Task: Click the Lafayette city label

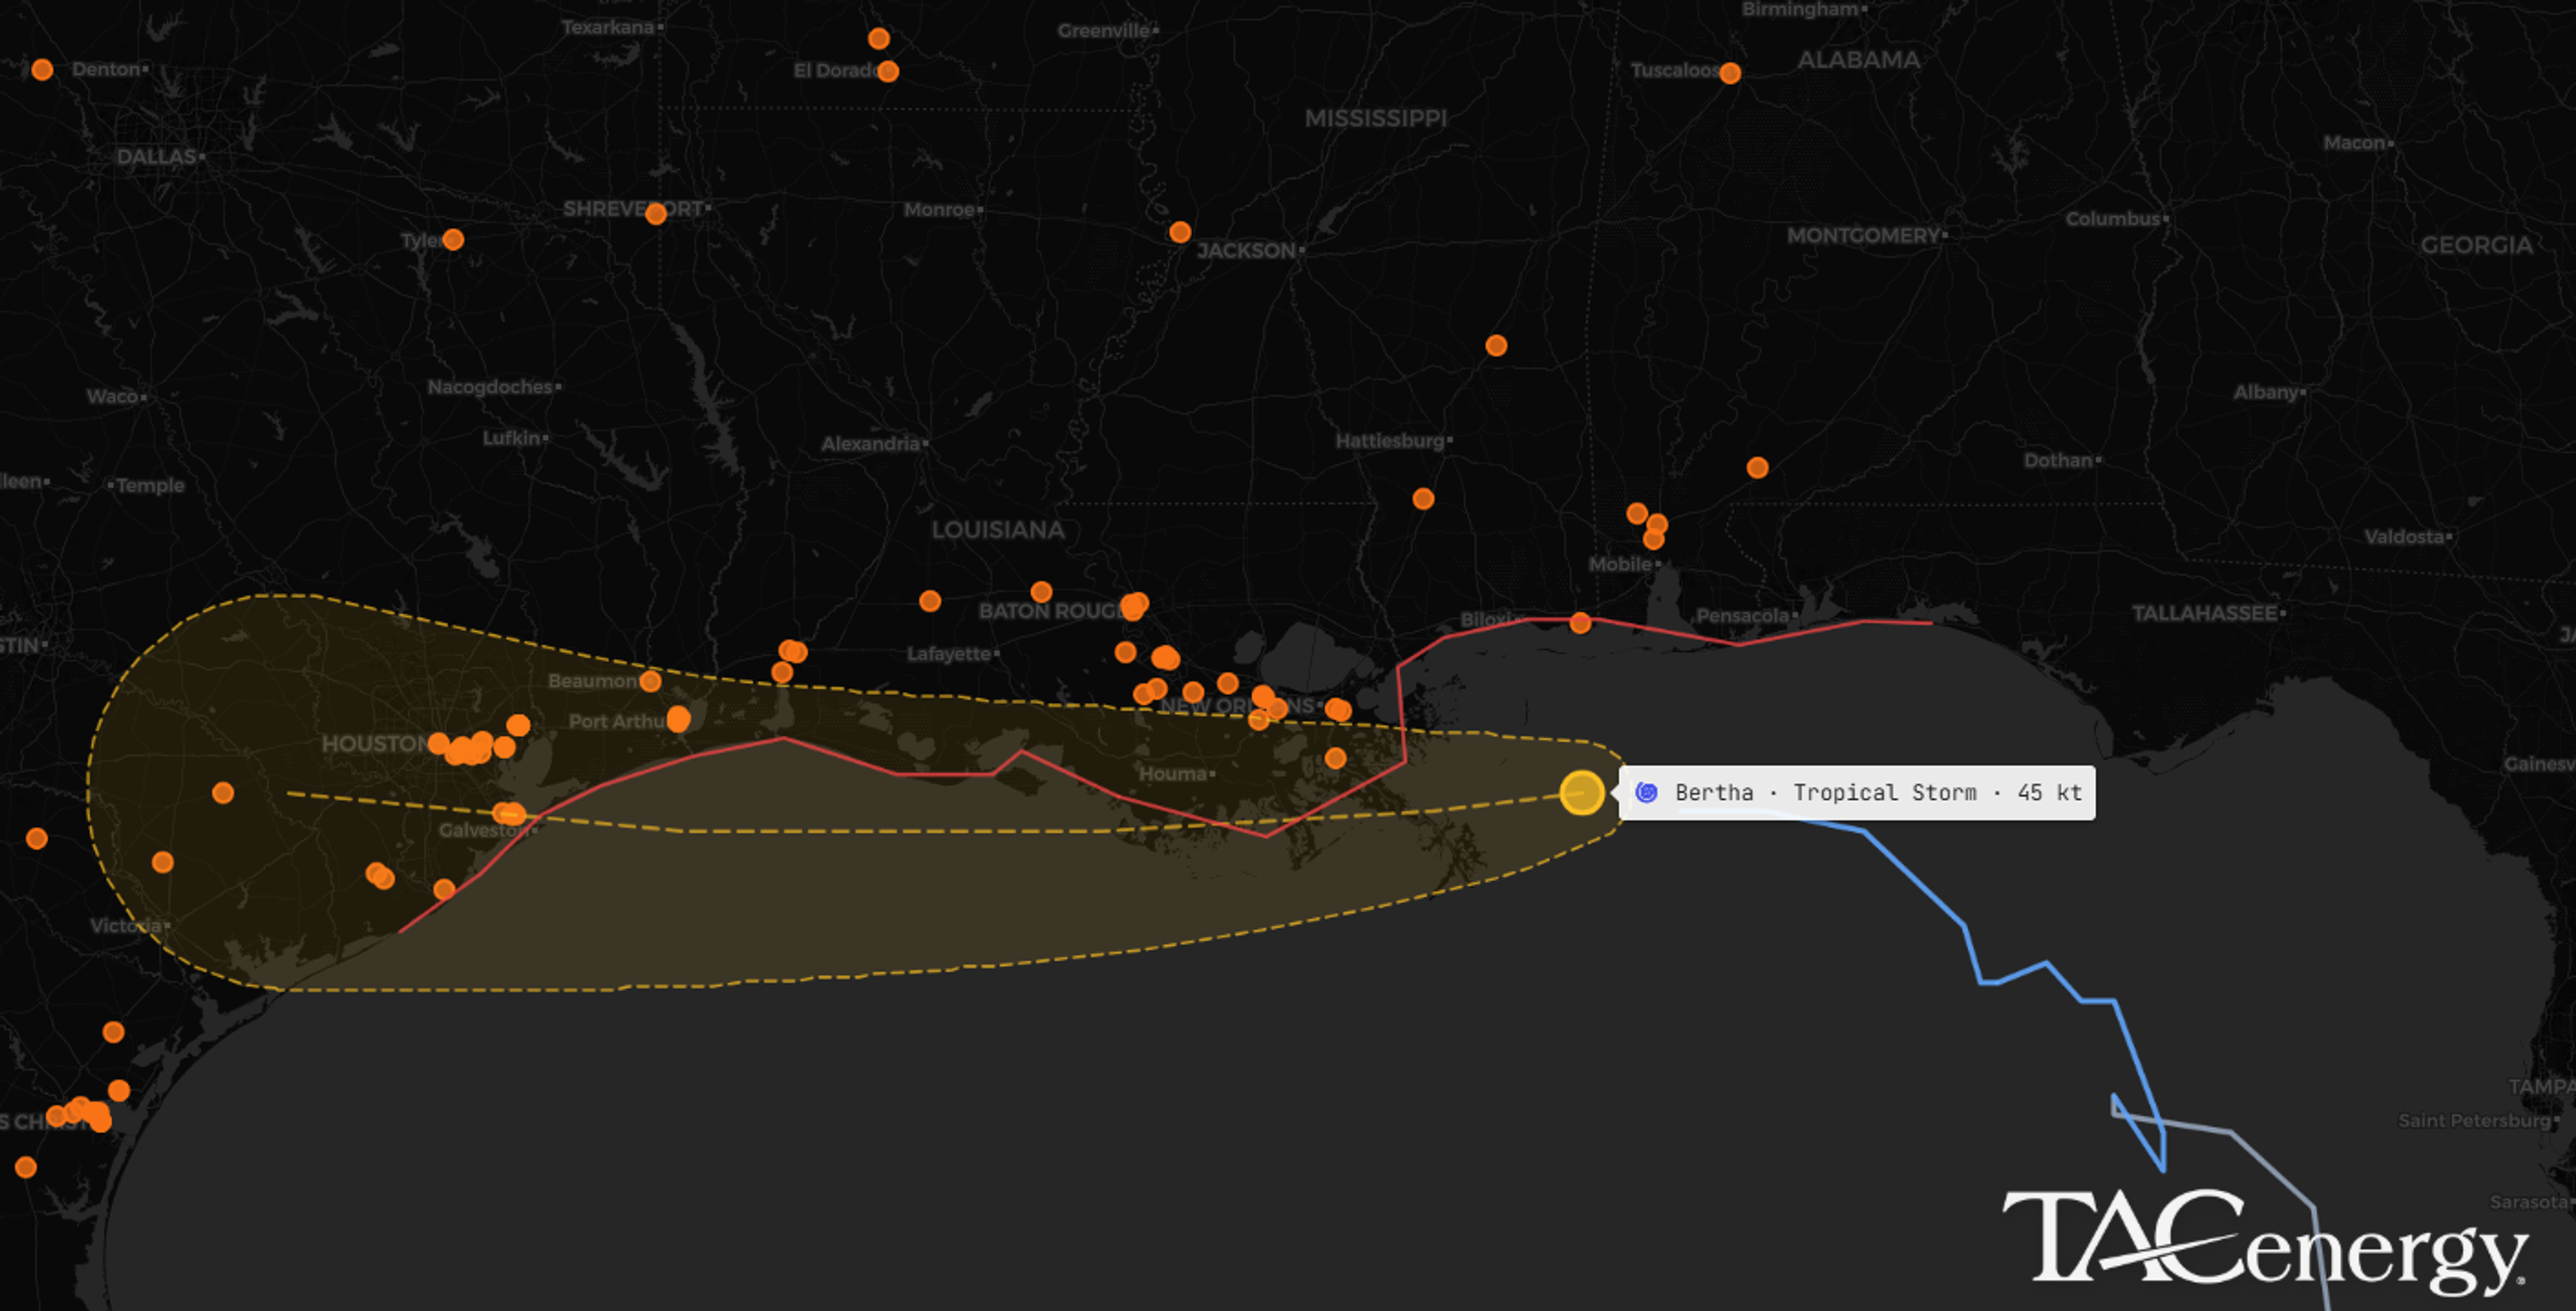Action: point(948,654)
